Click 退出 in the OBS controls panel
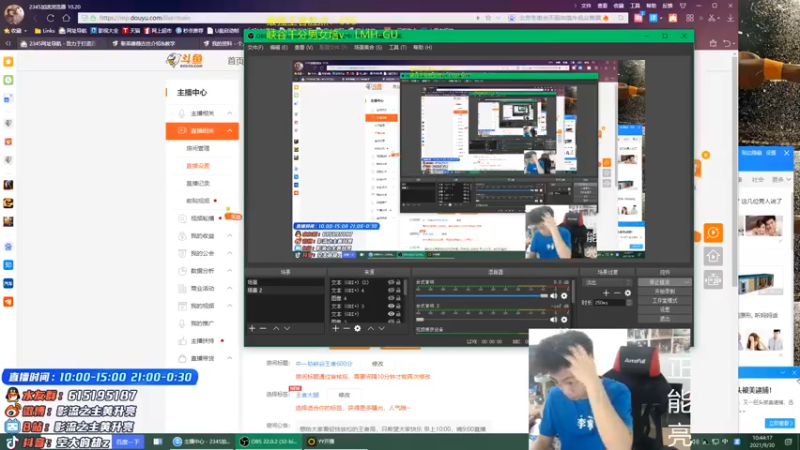Image resolution: width=800 pixels, height=450 pixels. 664,319
